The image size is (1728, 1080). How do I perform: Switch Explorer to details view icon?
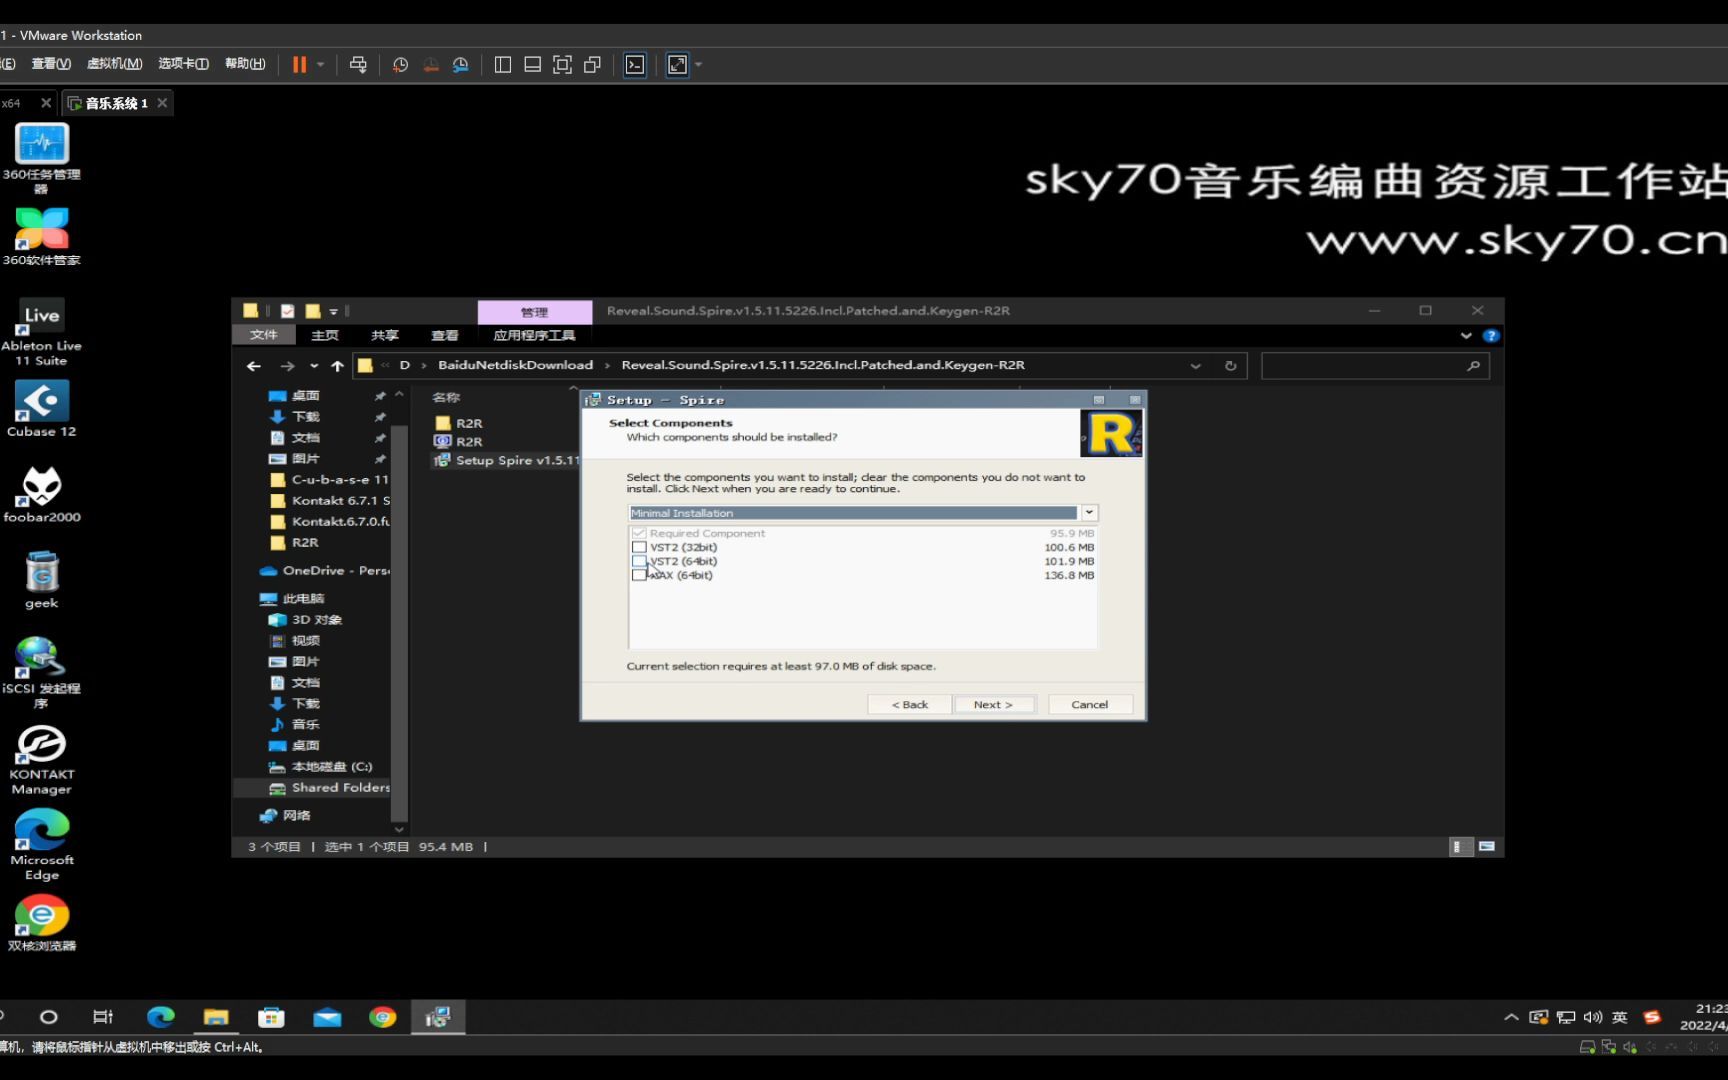pos(1459,847)
